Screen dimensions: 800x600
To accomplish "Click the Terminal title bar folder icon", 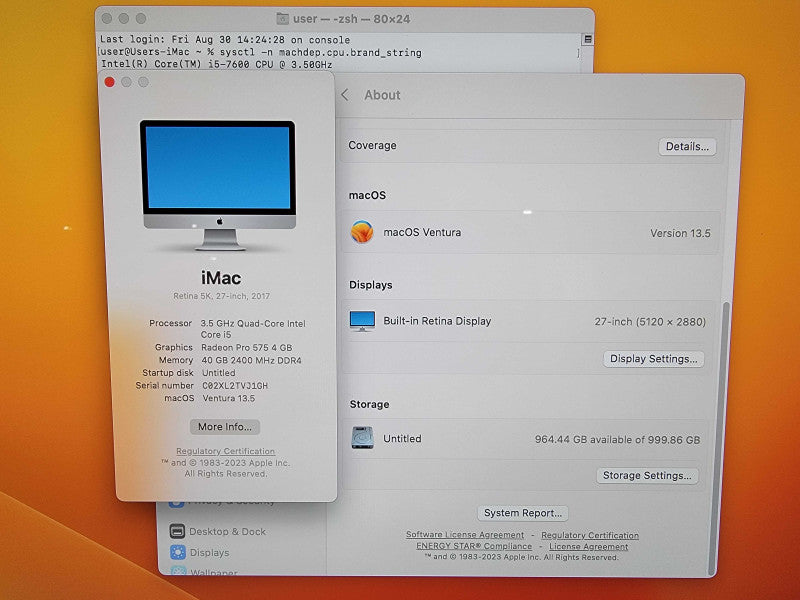I will (282, 19).
